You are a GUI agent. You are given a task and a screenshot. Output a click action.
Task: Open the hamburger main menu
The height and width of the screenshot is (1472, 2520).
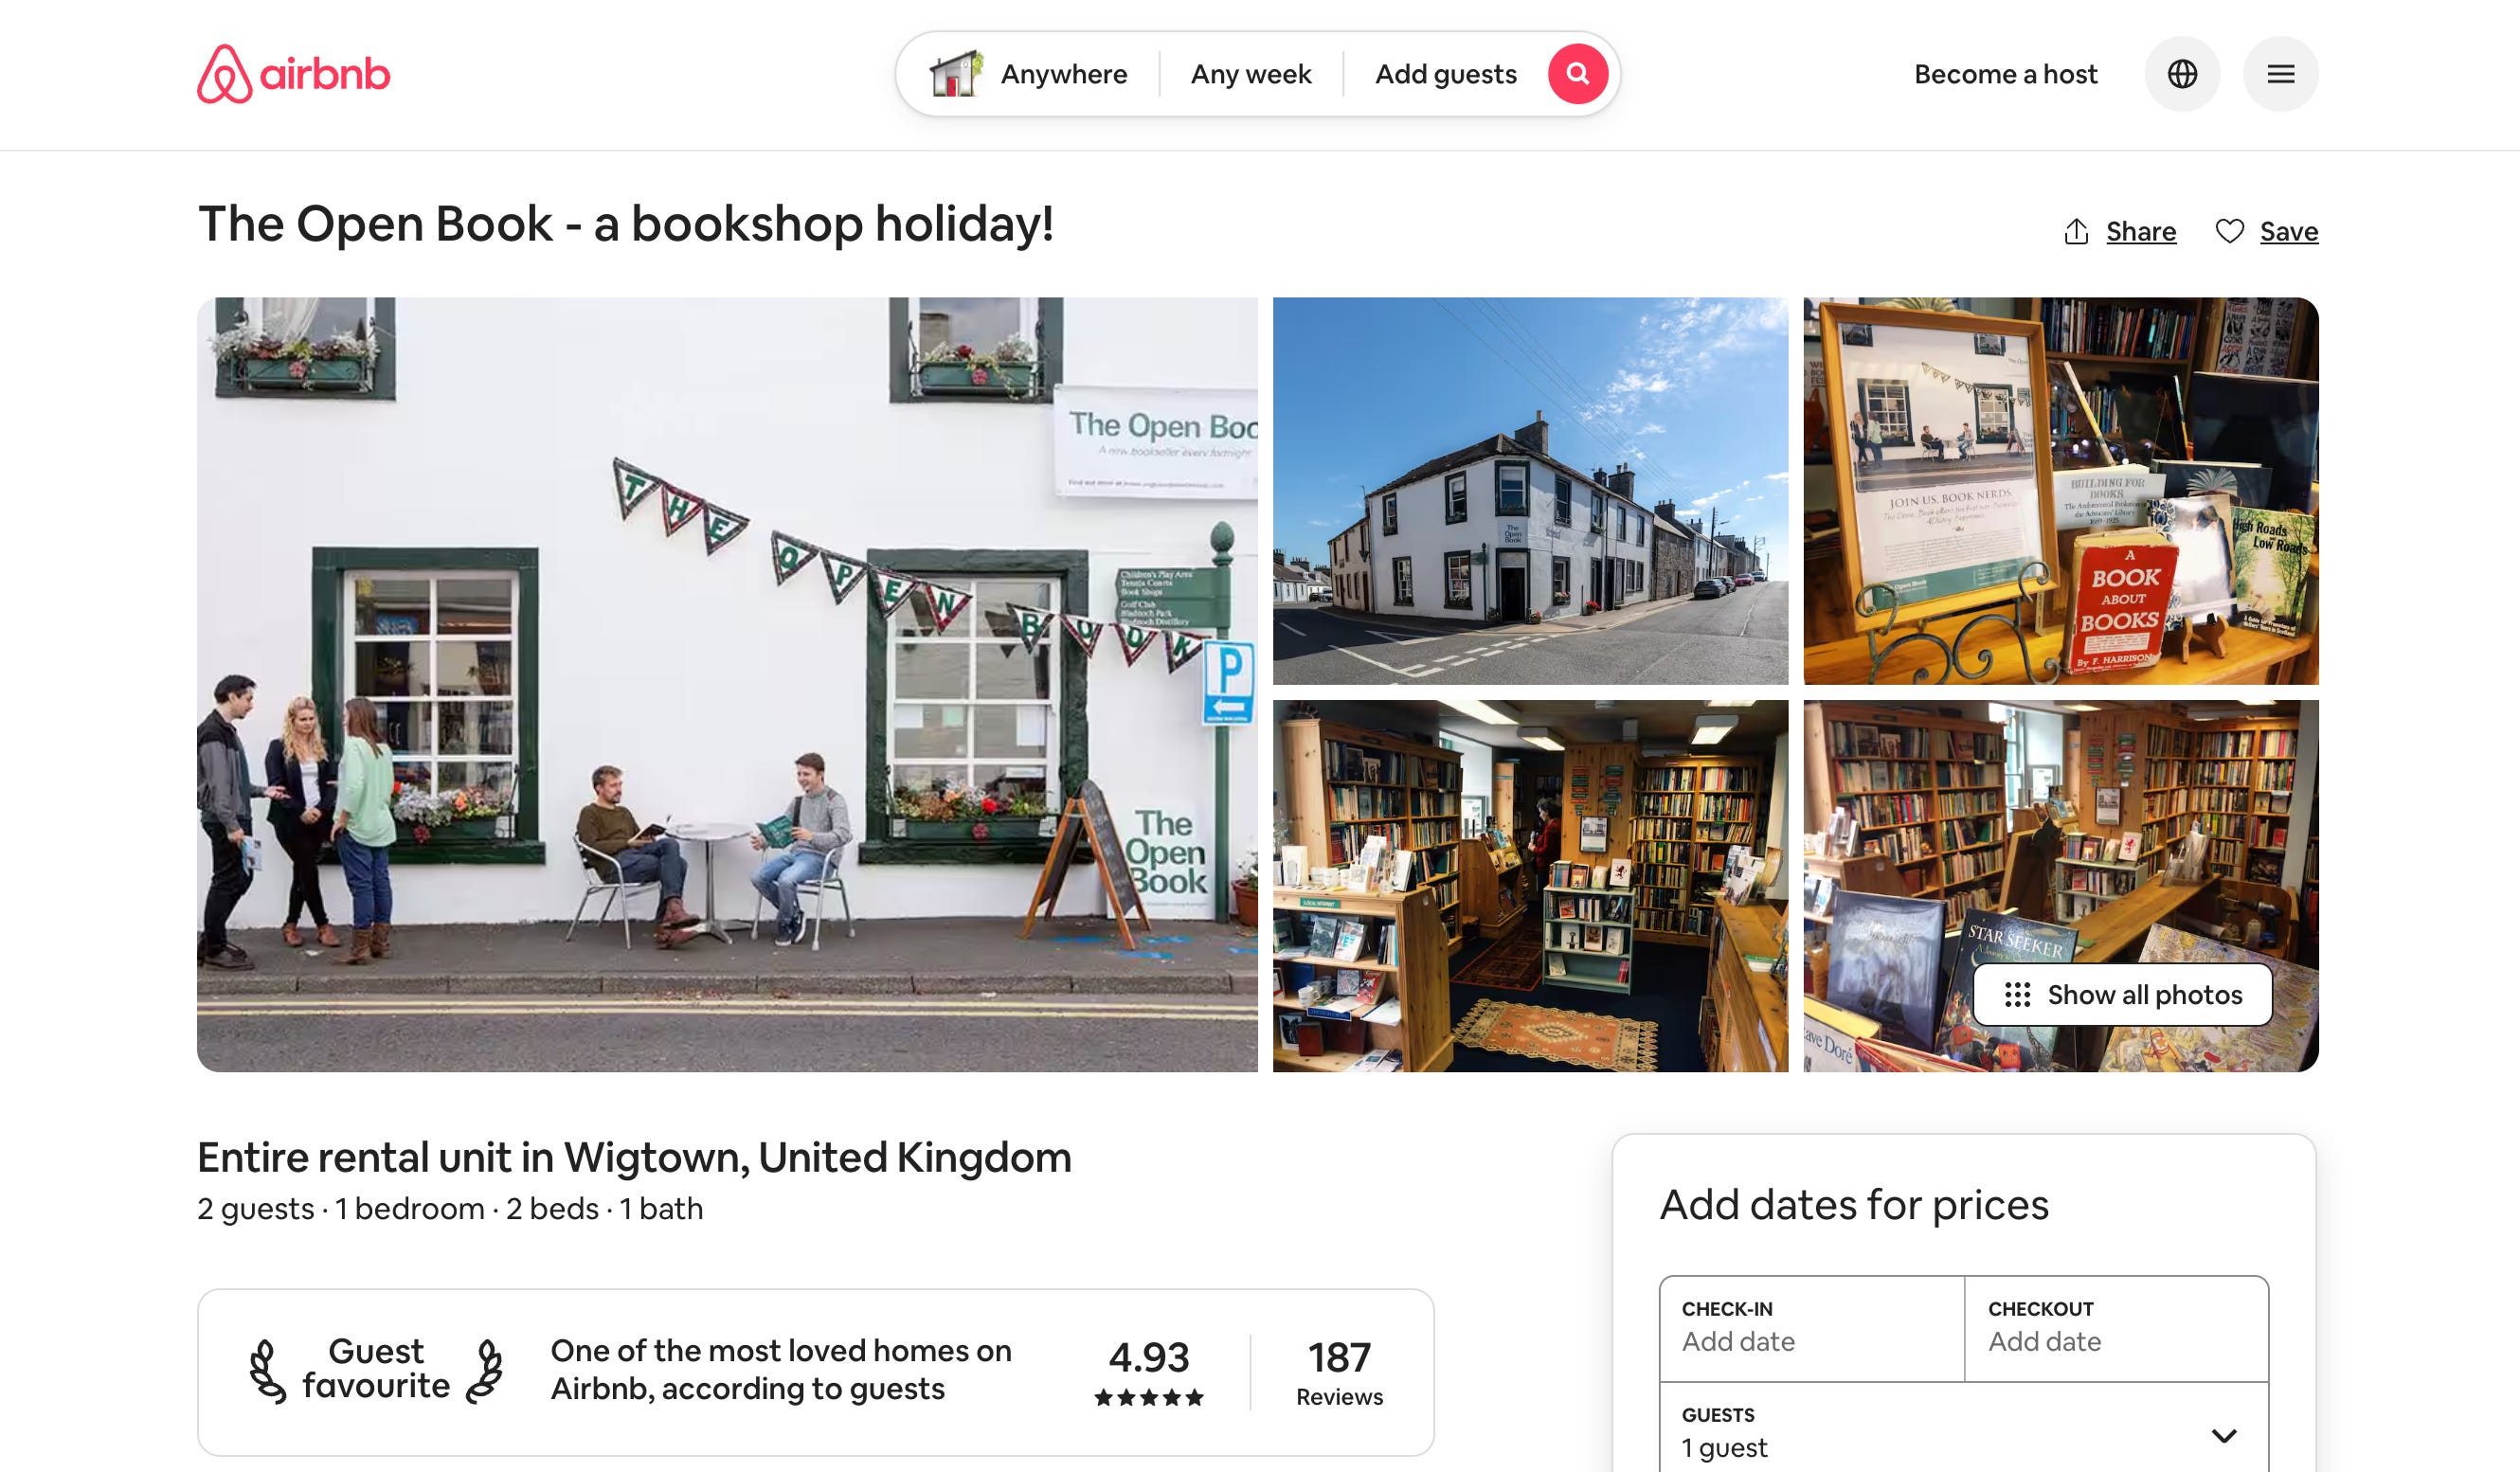pyautogui.click(x=2280, y=74)
